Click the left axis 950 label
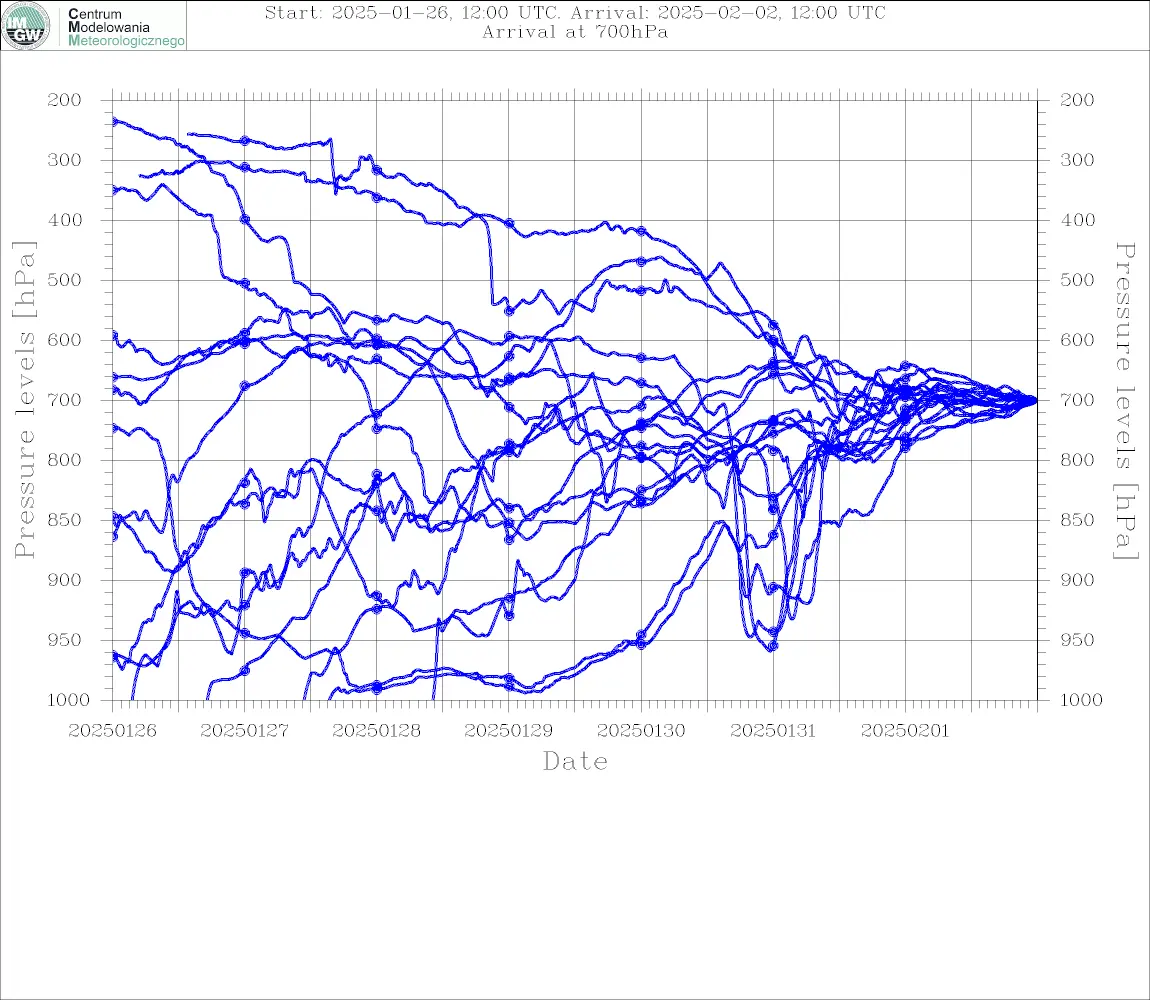Viewport: 1150px width, 1000px height. pyautogui.click(x=65, y=640)
